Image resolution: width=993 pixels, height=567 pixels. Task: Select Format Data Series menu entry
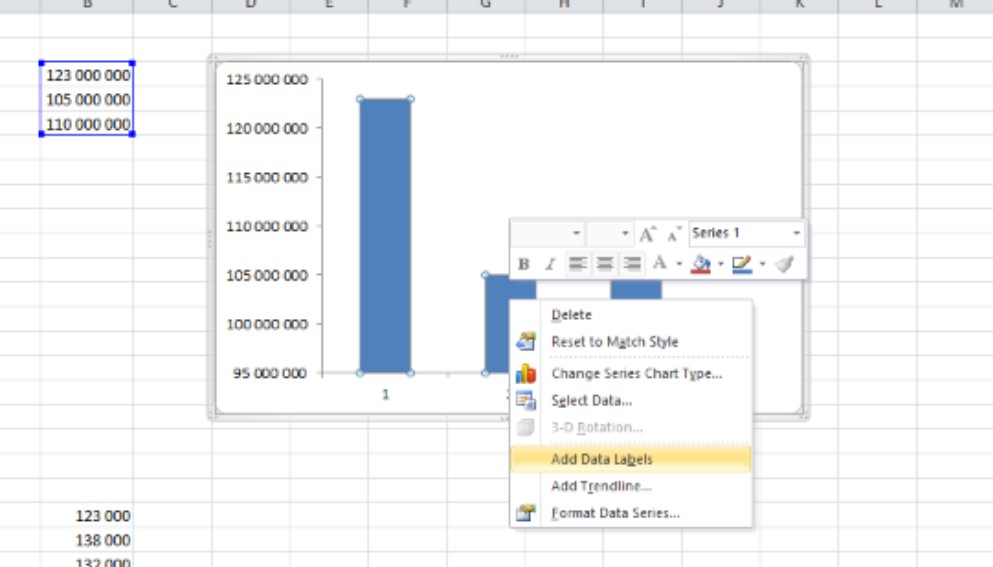[x=615, y=513]
